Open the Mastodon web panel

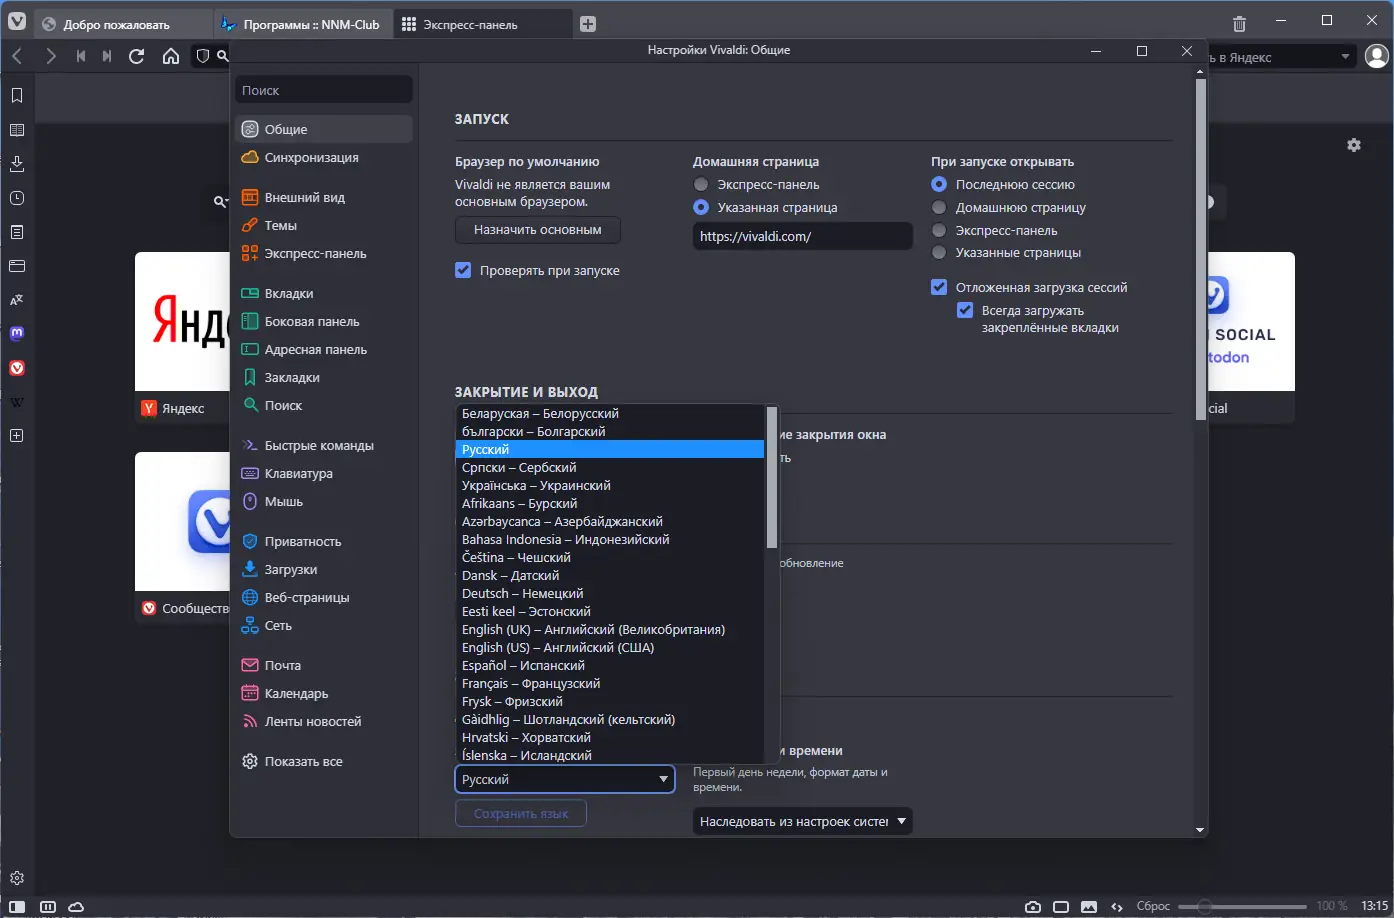point(17,334)
